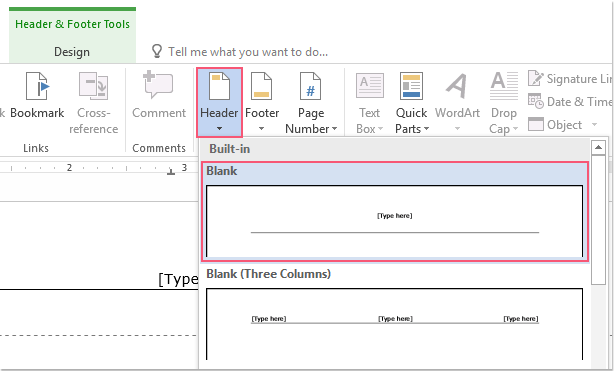Click the tab stop marker on ruler
The image size is (614, 371).
(171, 171)
